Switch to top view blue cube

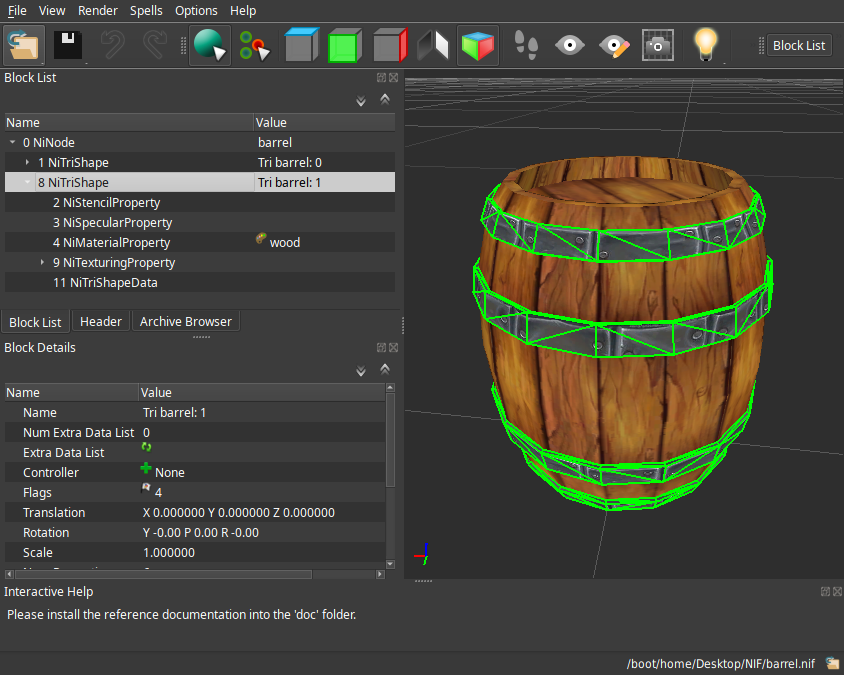point(301,45)
